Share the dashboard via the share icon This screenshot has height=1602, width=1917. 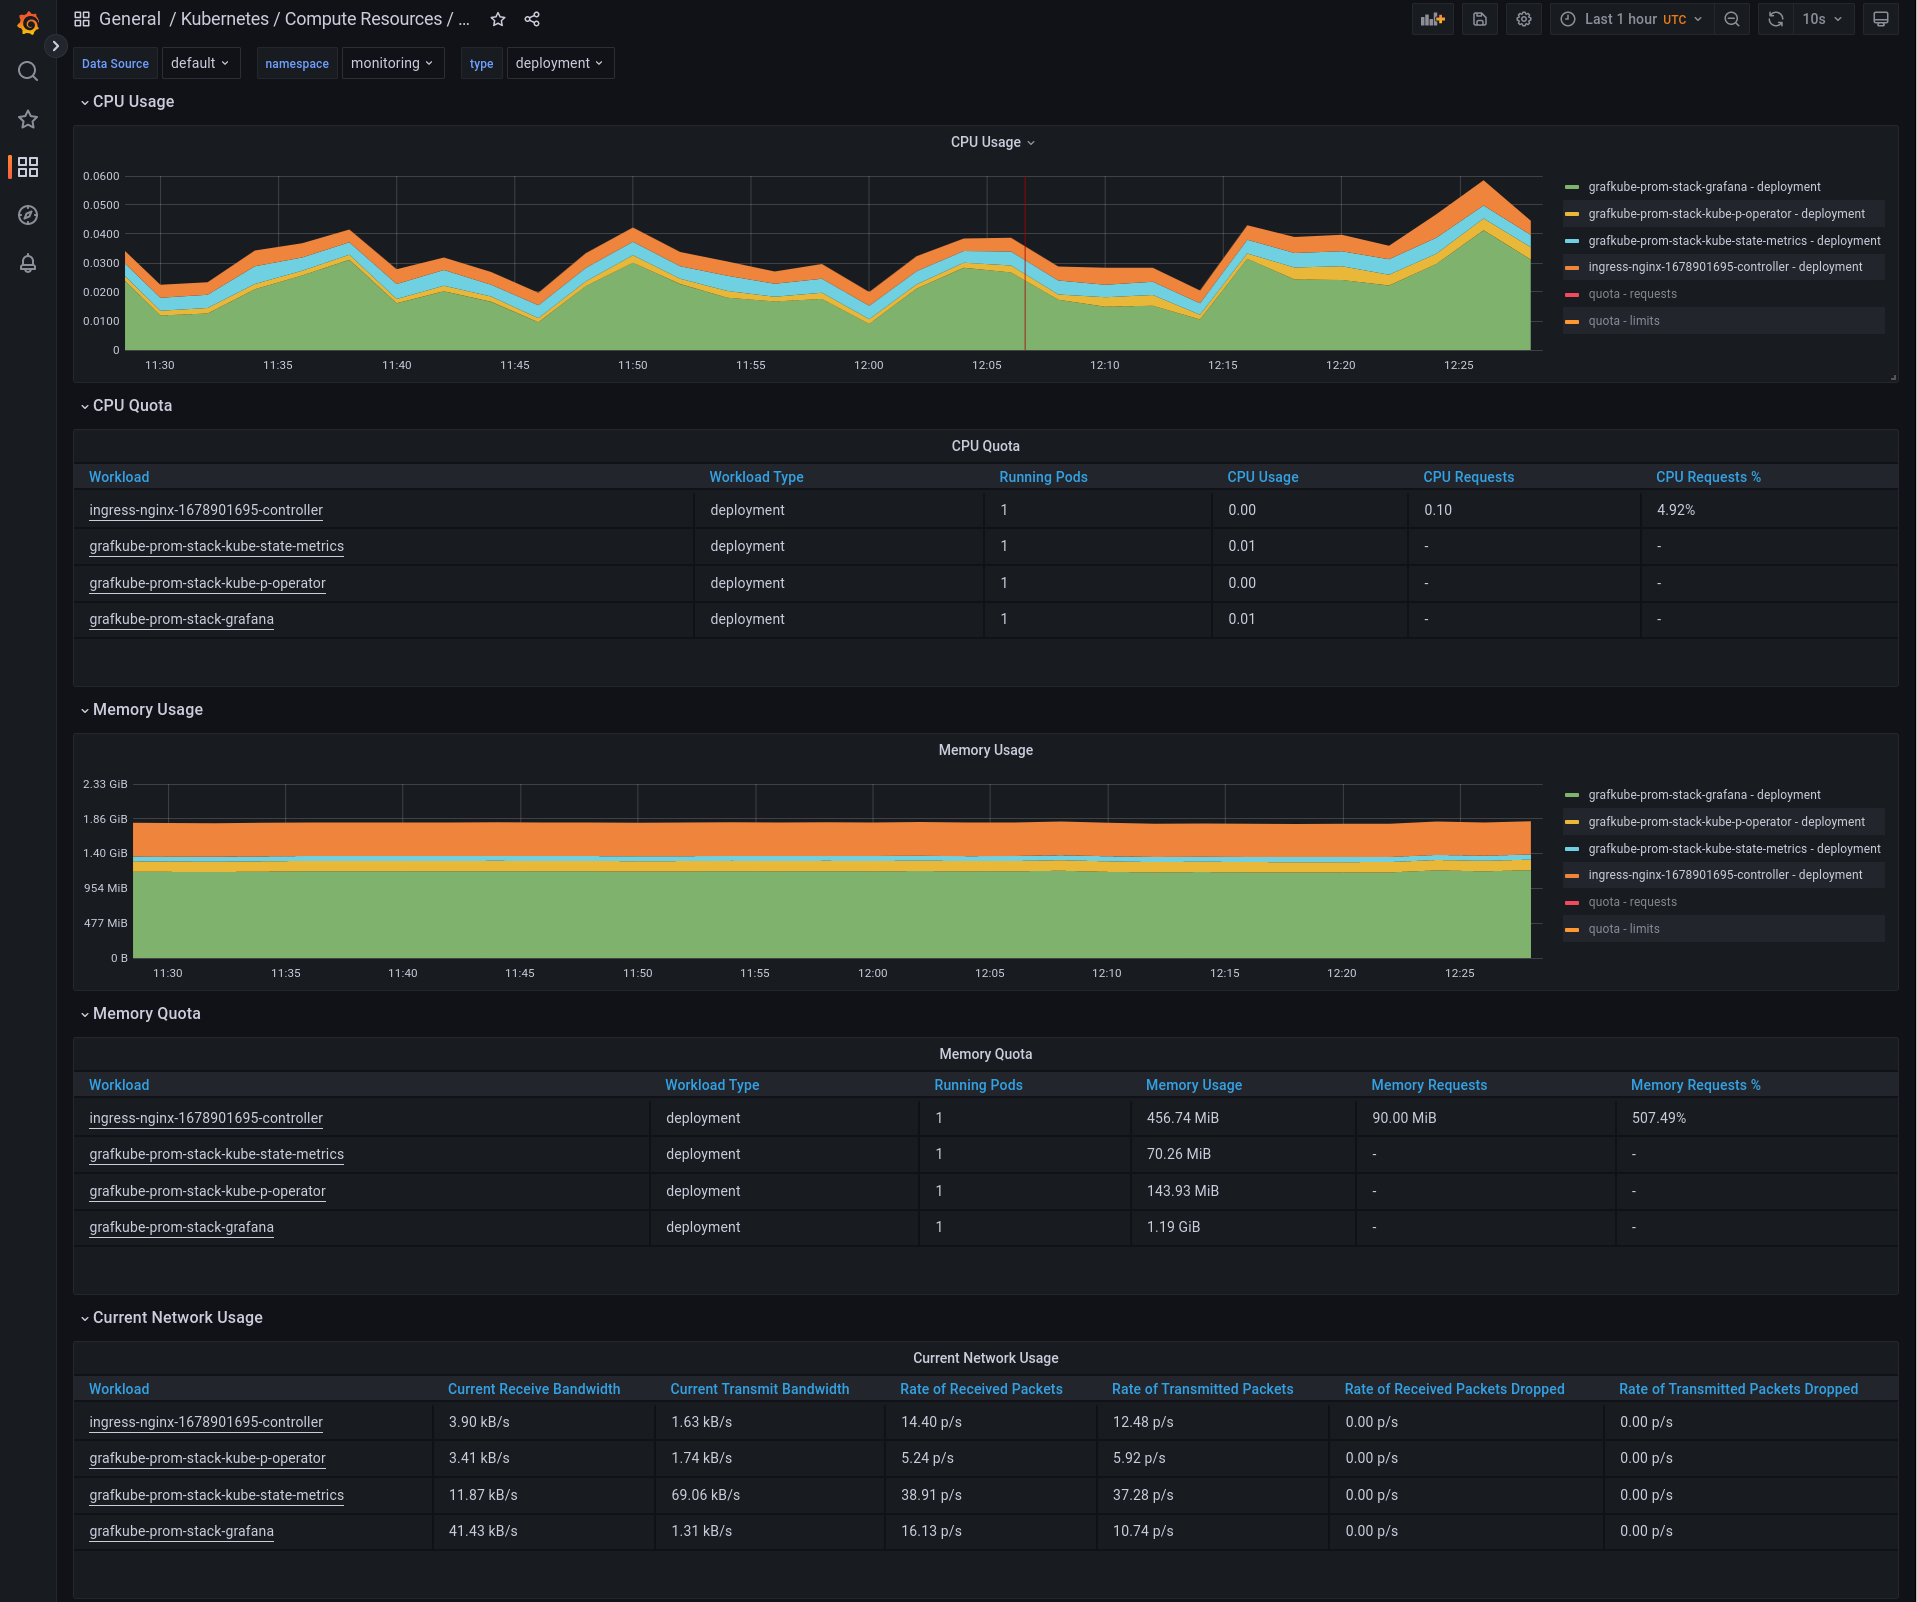(532, 18)
